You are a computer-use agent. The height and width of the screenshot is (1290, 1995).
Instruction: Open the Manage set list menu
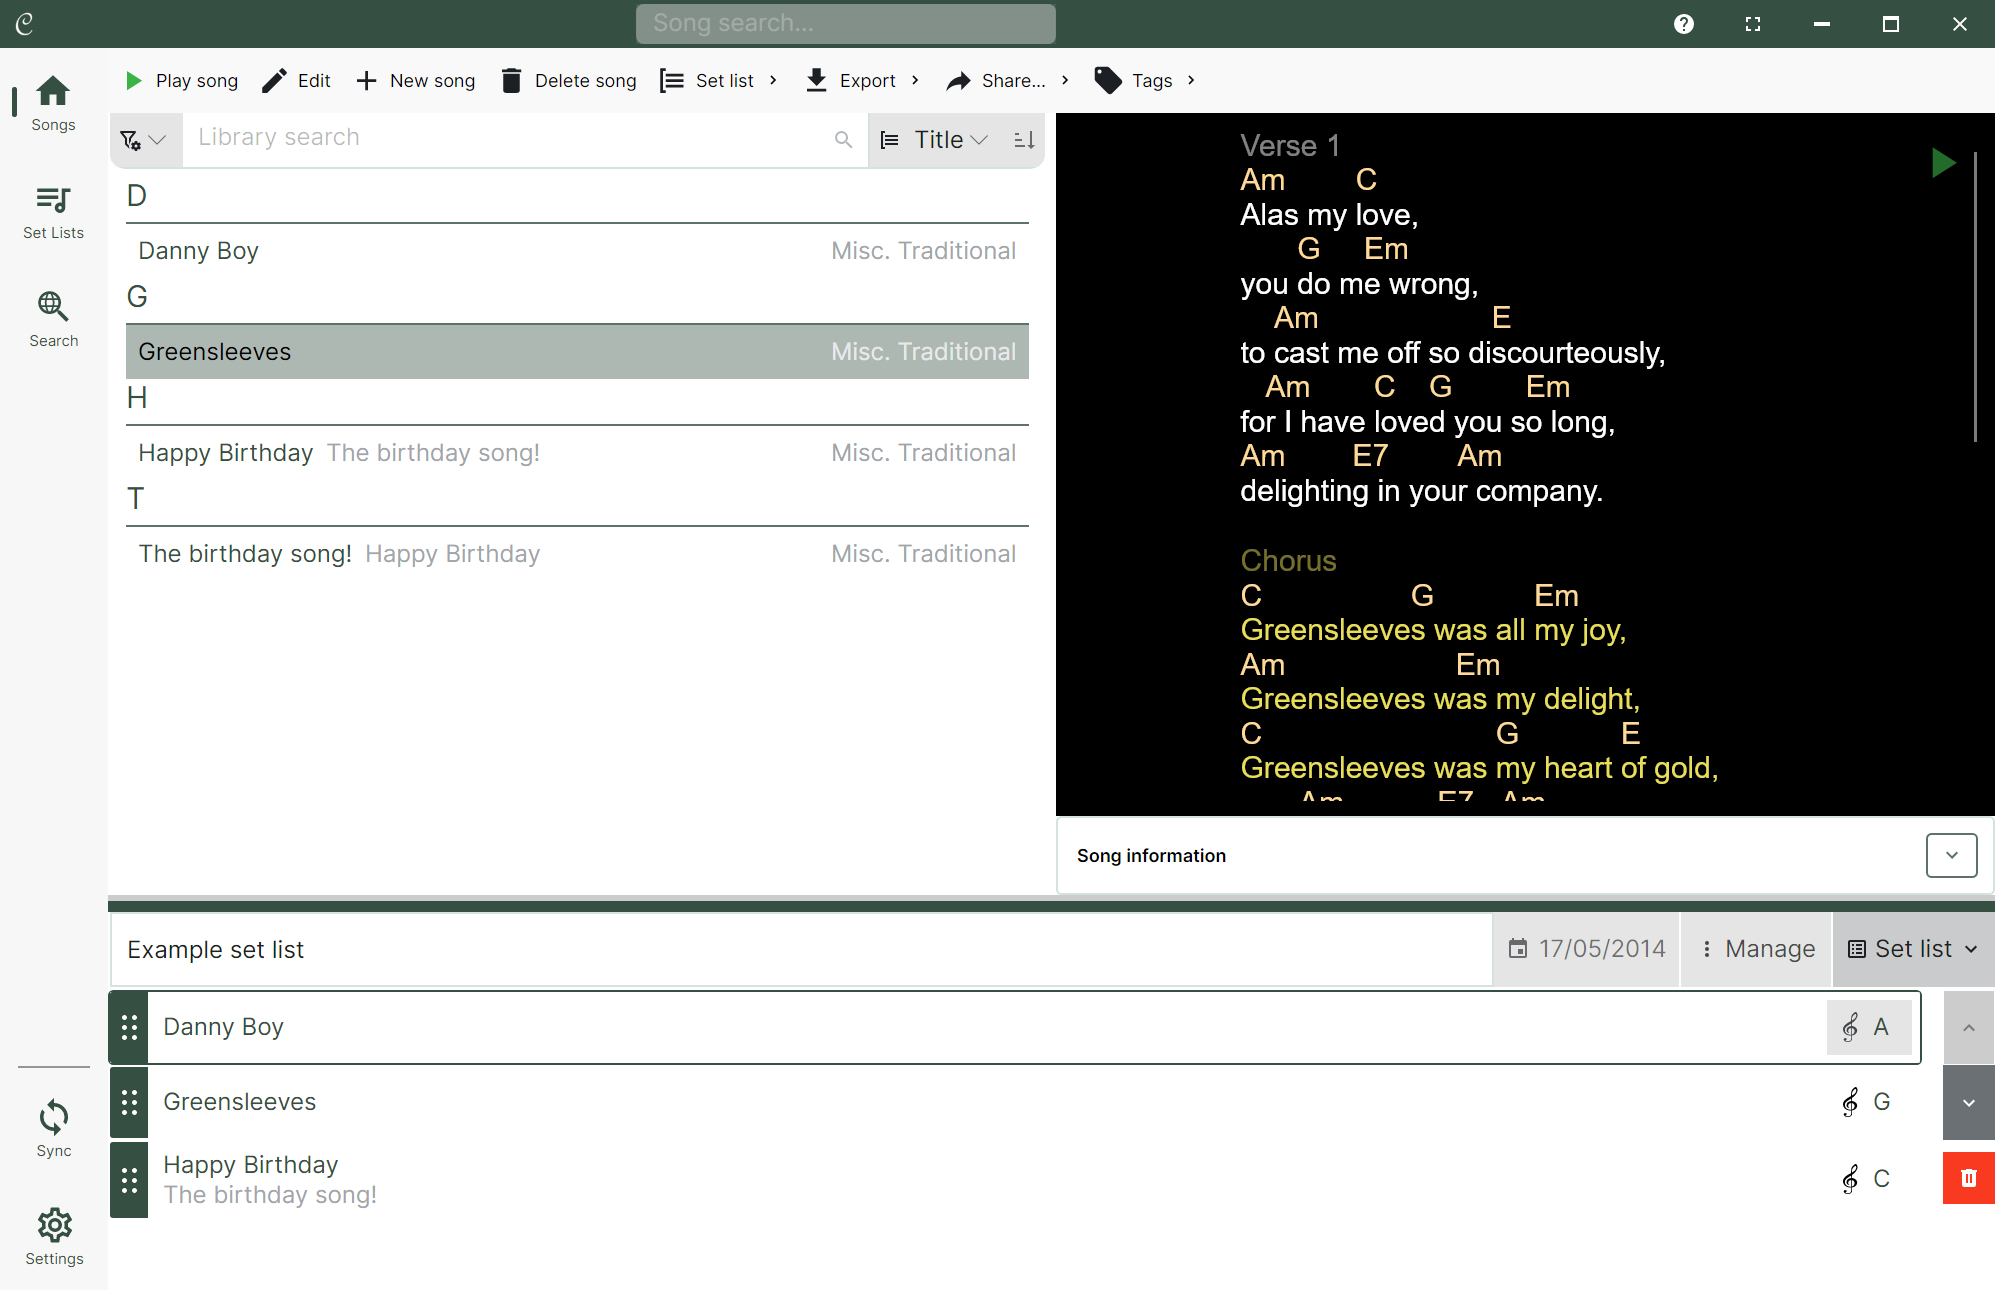click(x=1757, y=949)
